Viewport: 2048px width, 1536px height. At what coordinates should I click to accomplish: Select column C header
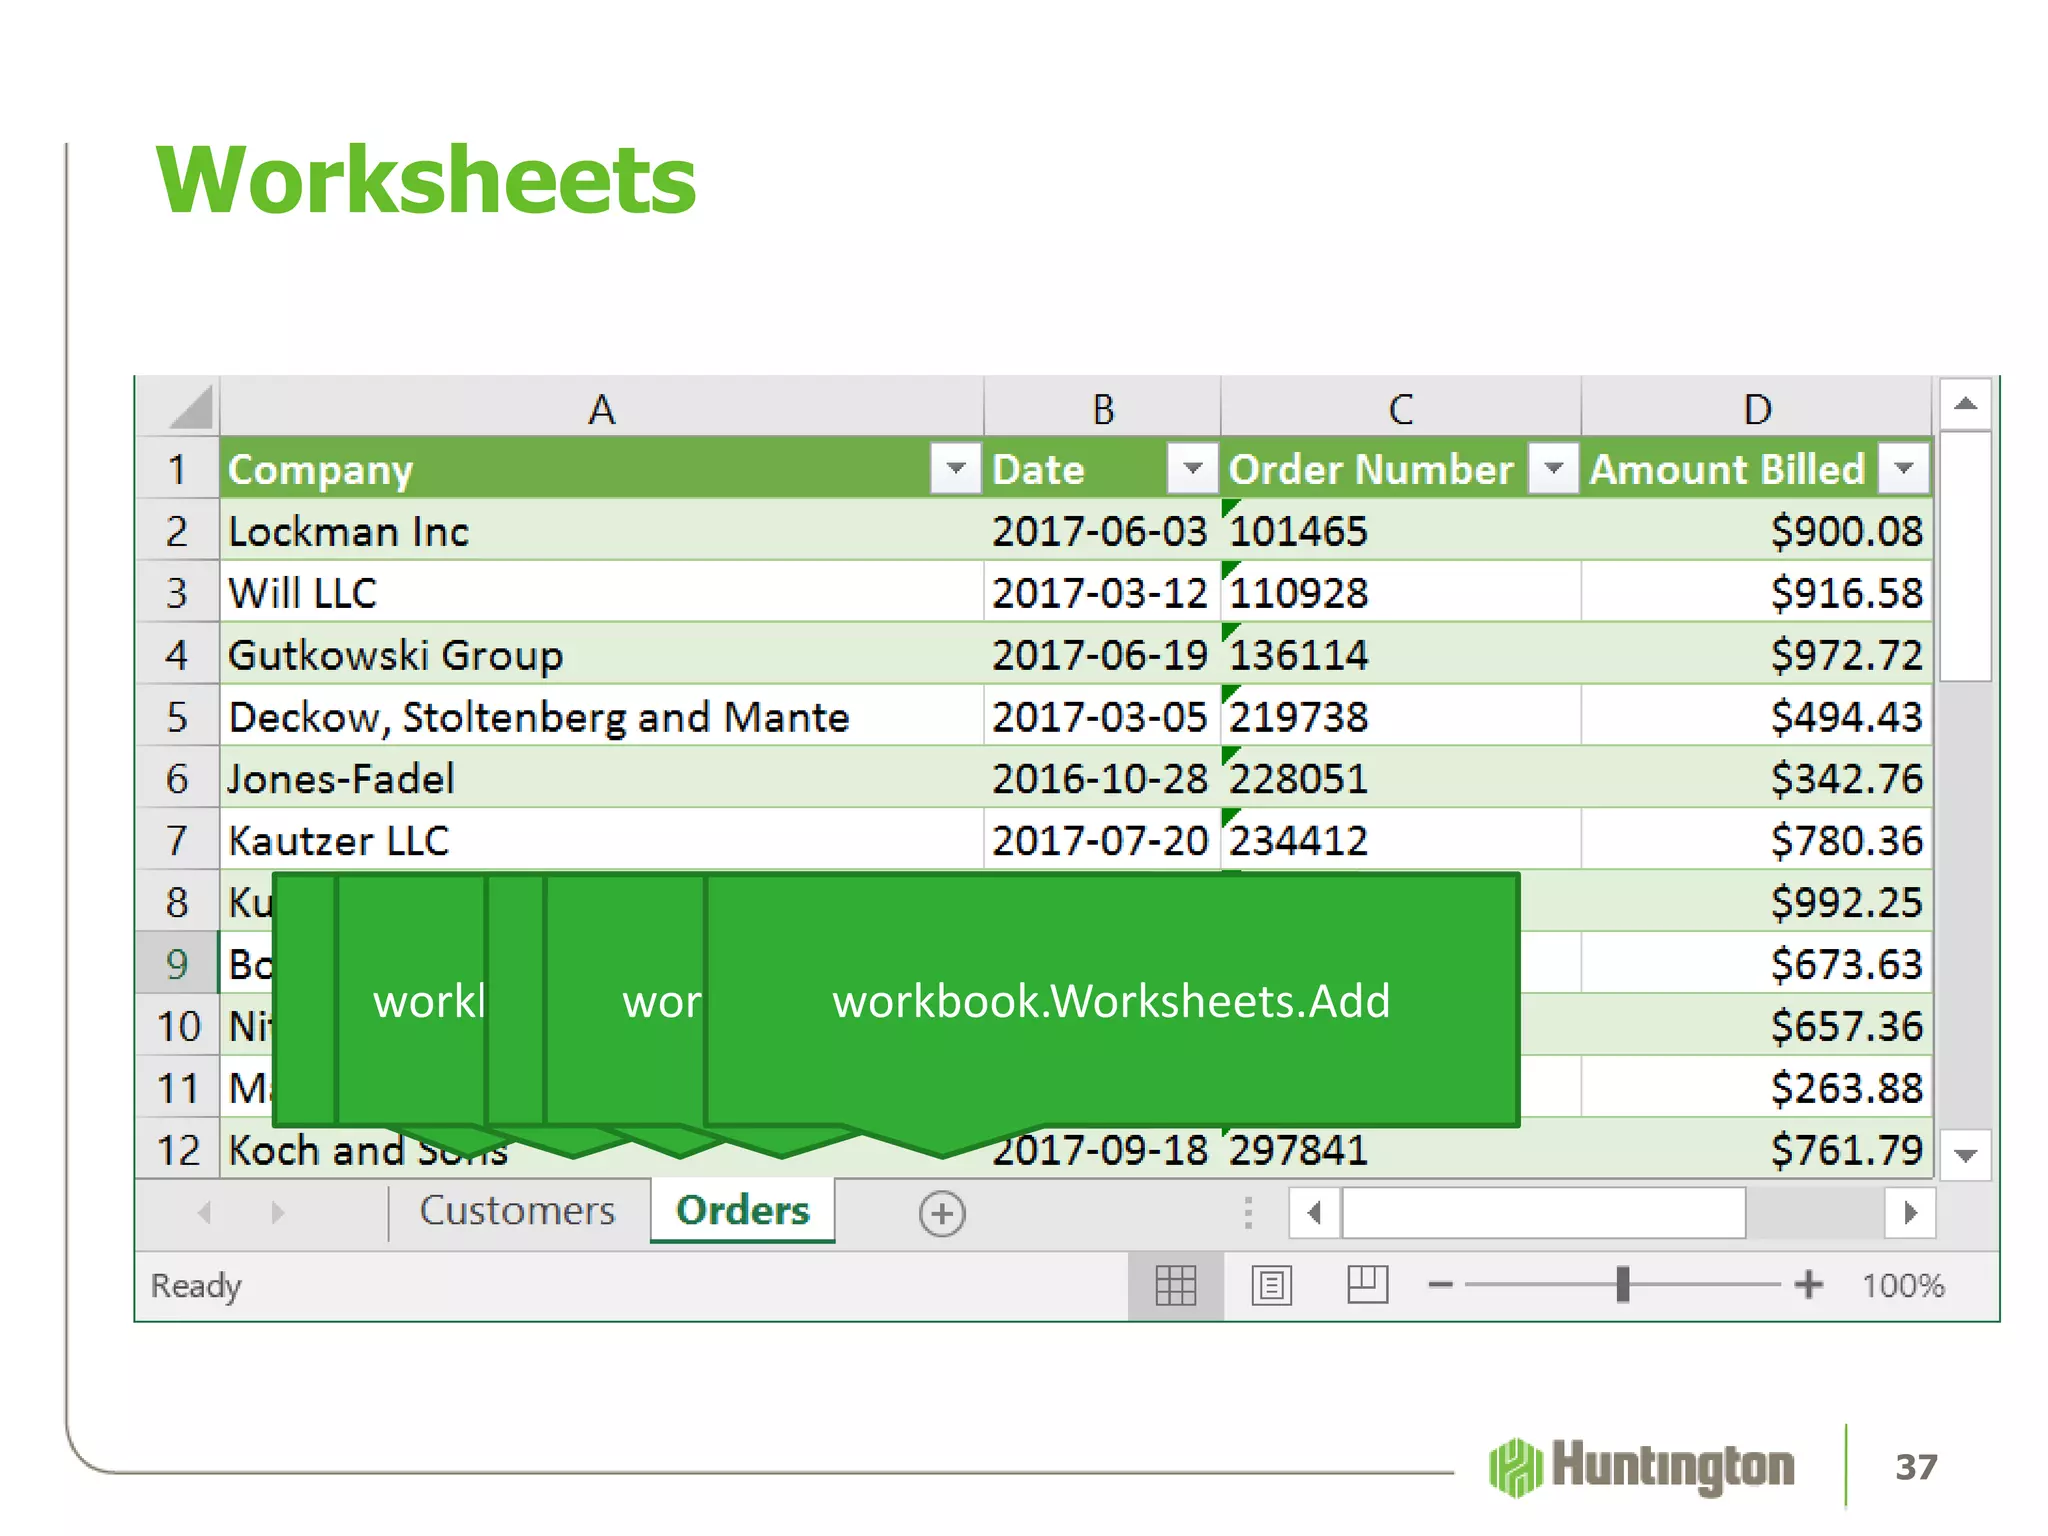(x=1401, y=408)
